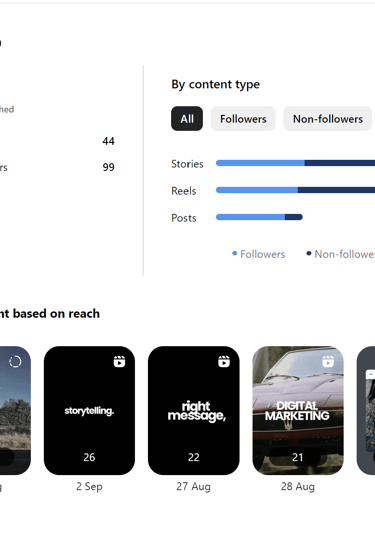Click the Non-followers legend dot
The image size is (375, 534).
tap(309, 253)
